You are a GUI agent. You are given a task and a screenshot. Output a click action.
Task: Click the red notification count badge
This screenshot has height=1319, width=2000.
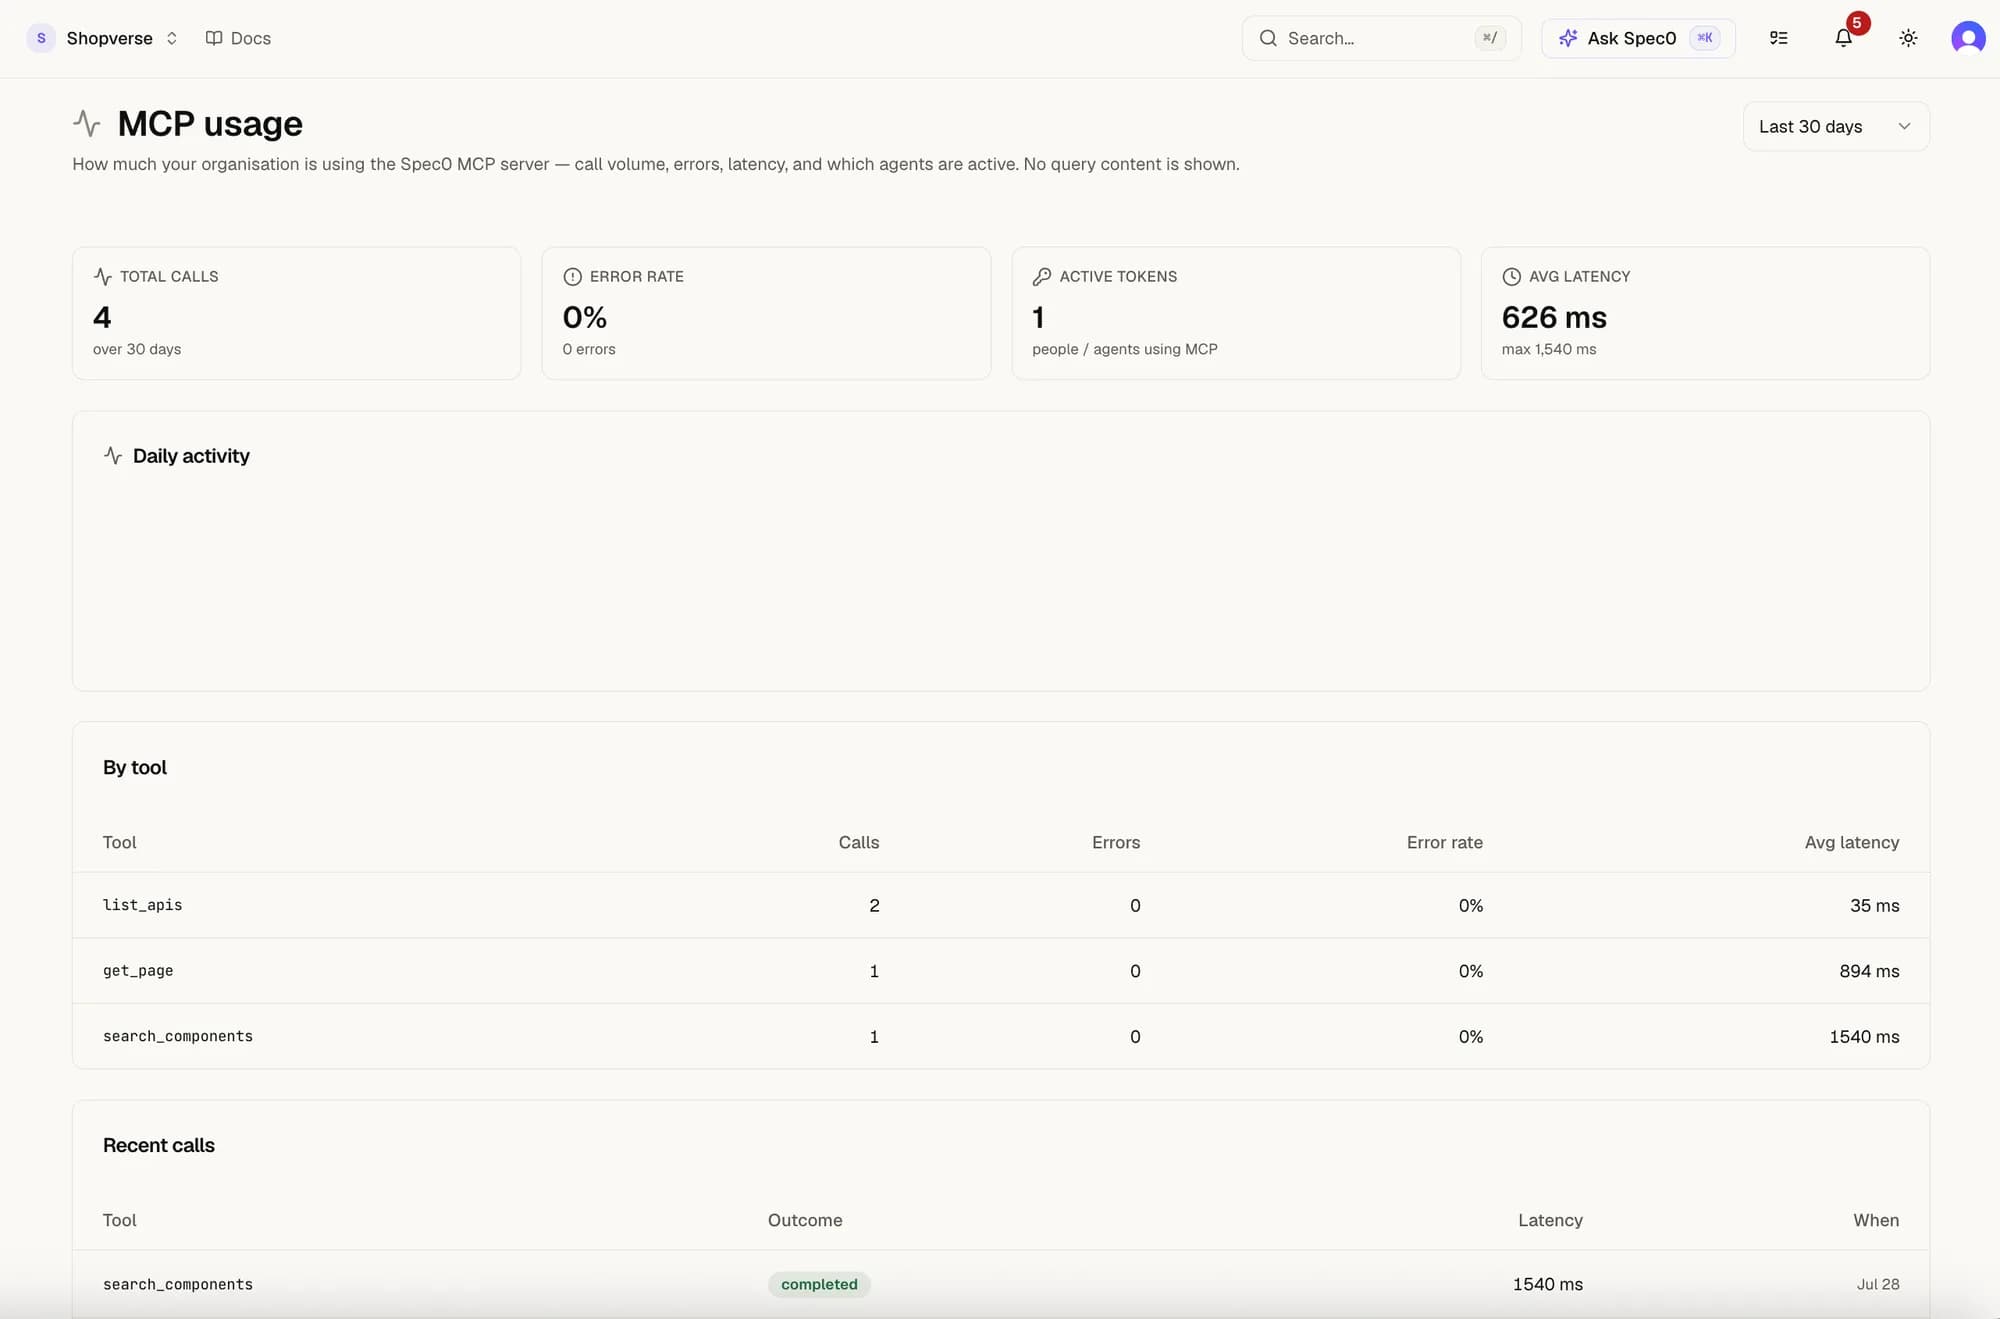[x=1857, y=23]
